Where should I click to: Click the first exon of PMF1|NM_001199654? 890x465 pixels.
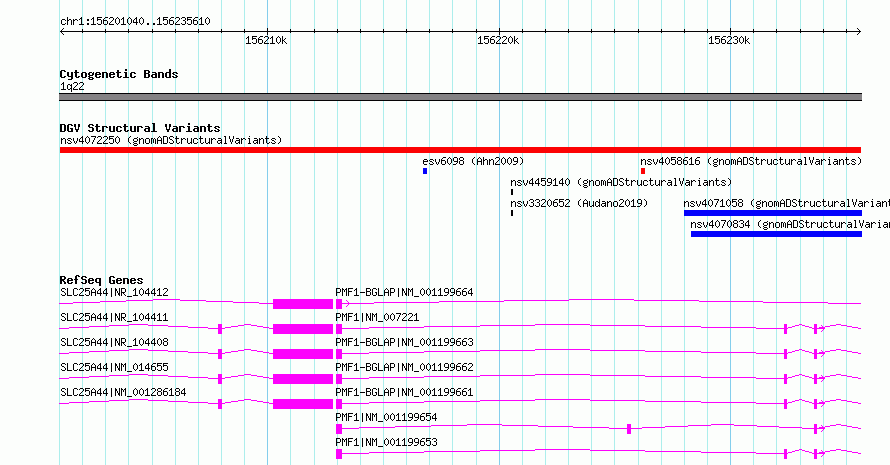pos(339,429)
